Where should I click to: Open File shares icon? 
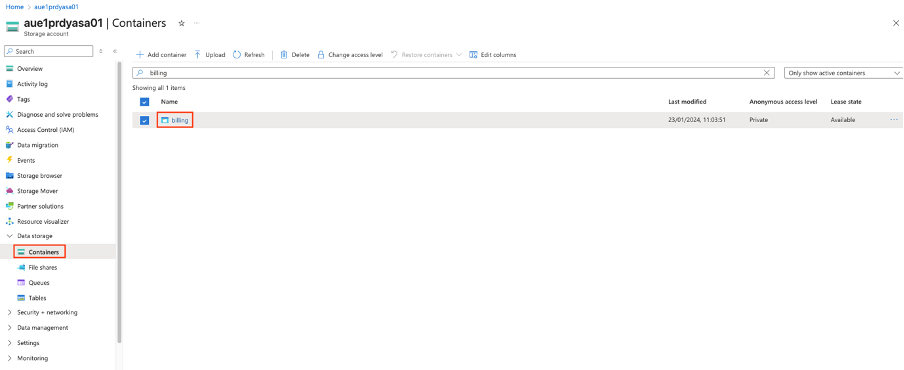[x=21, y=267]
